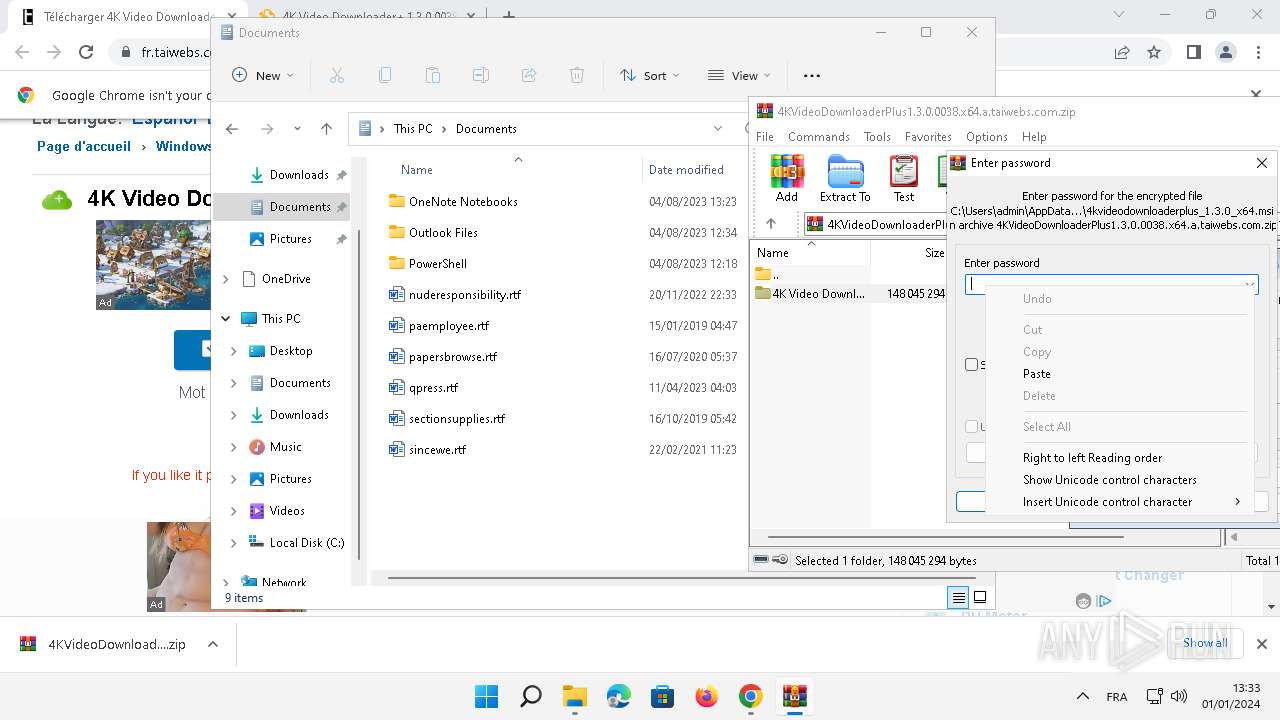The image size is (1280, 720).
Task: Click the Delete trash icon in Explorer toolbar
Action: click(x=577, y=75)
